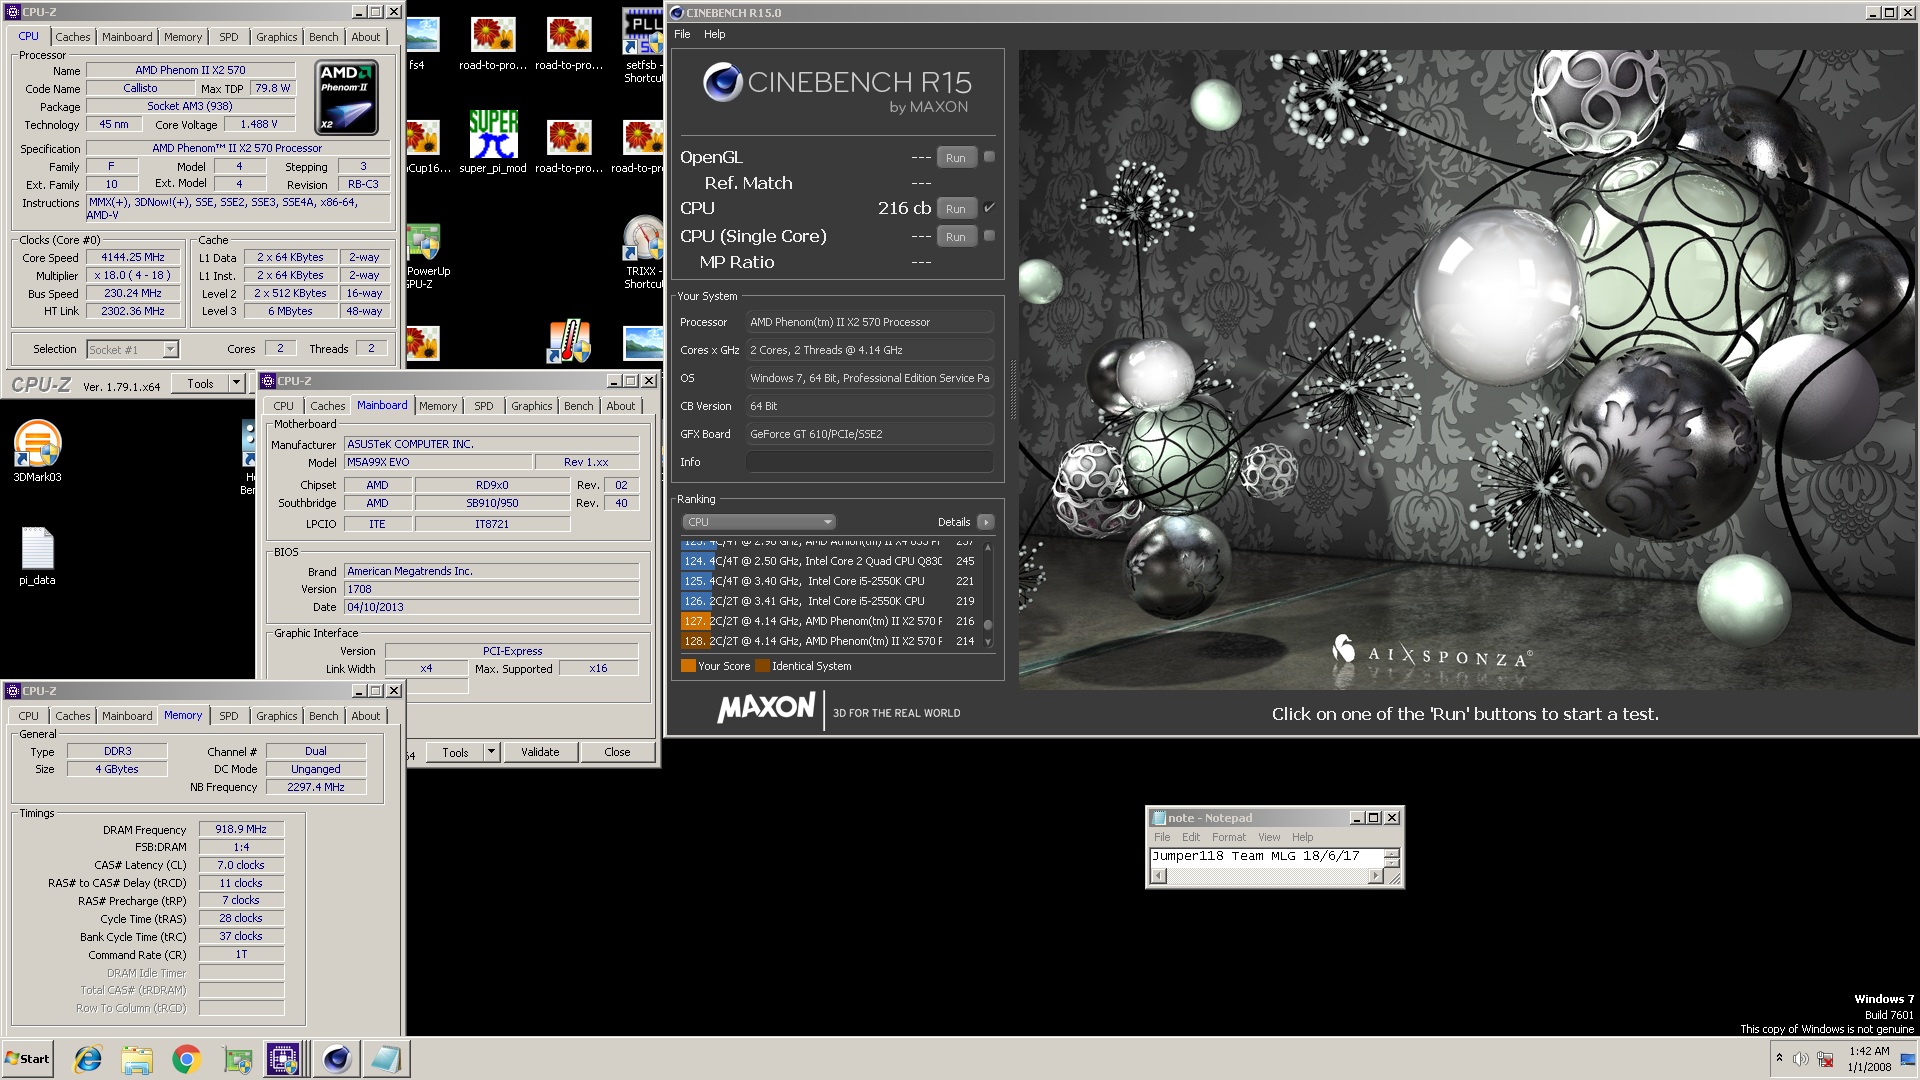Screen dimensions: 1920x1080
Task: Open Internet Explorer from the taskbar
Action: pyautogui.click(x=88, y=1059)
